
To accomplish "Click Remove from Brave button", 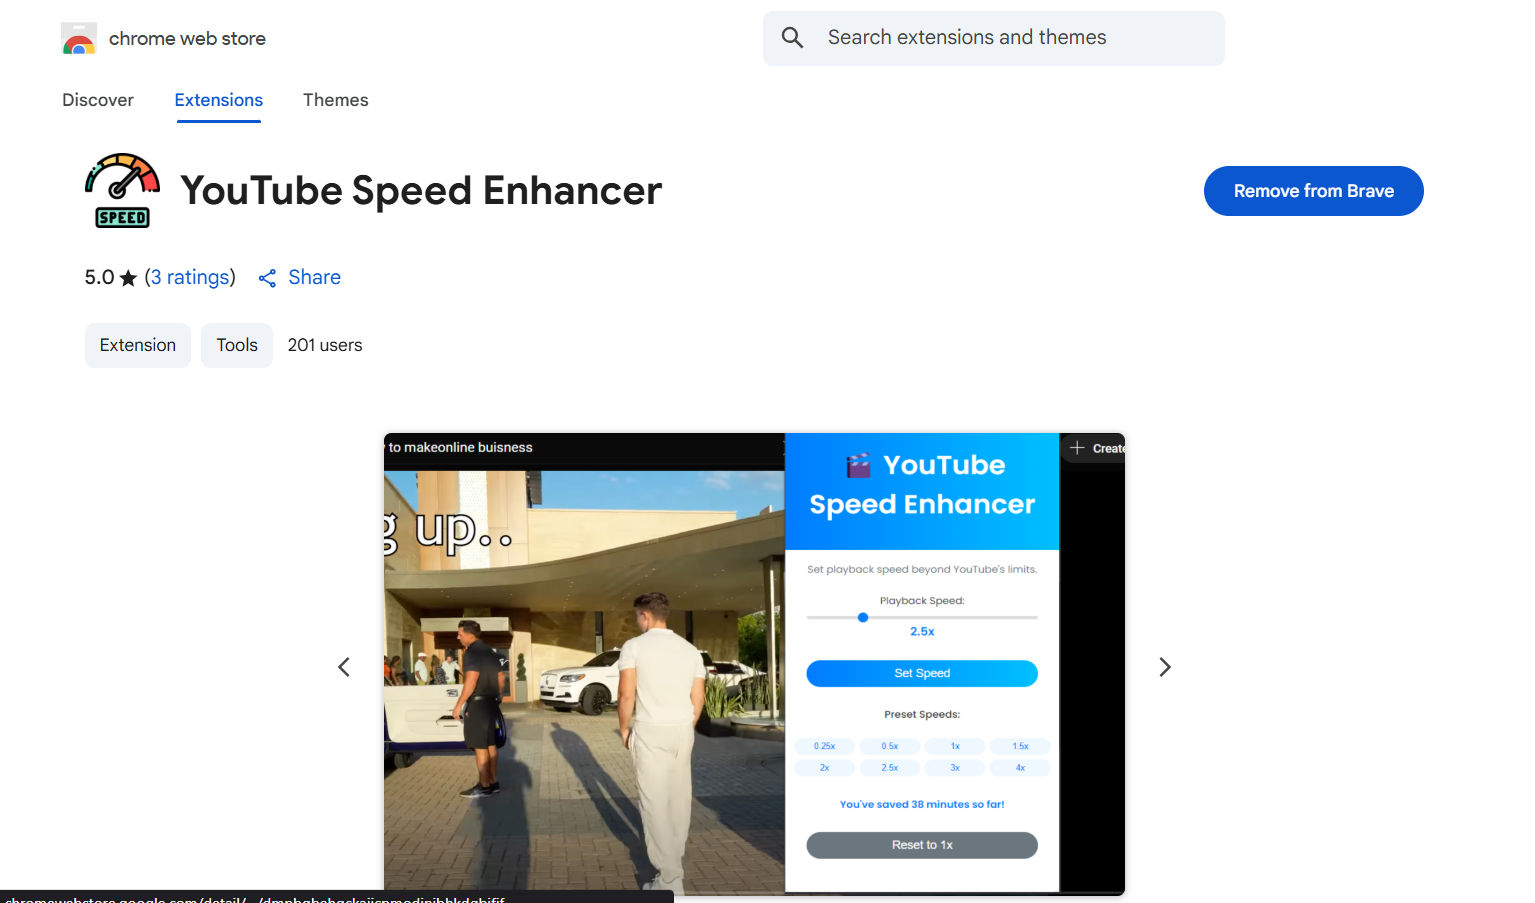I will click(x=1314, y=191).
